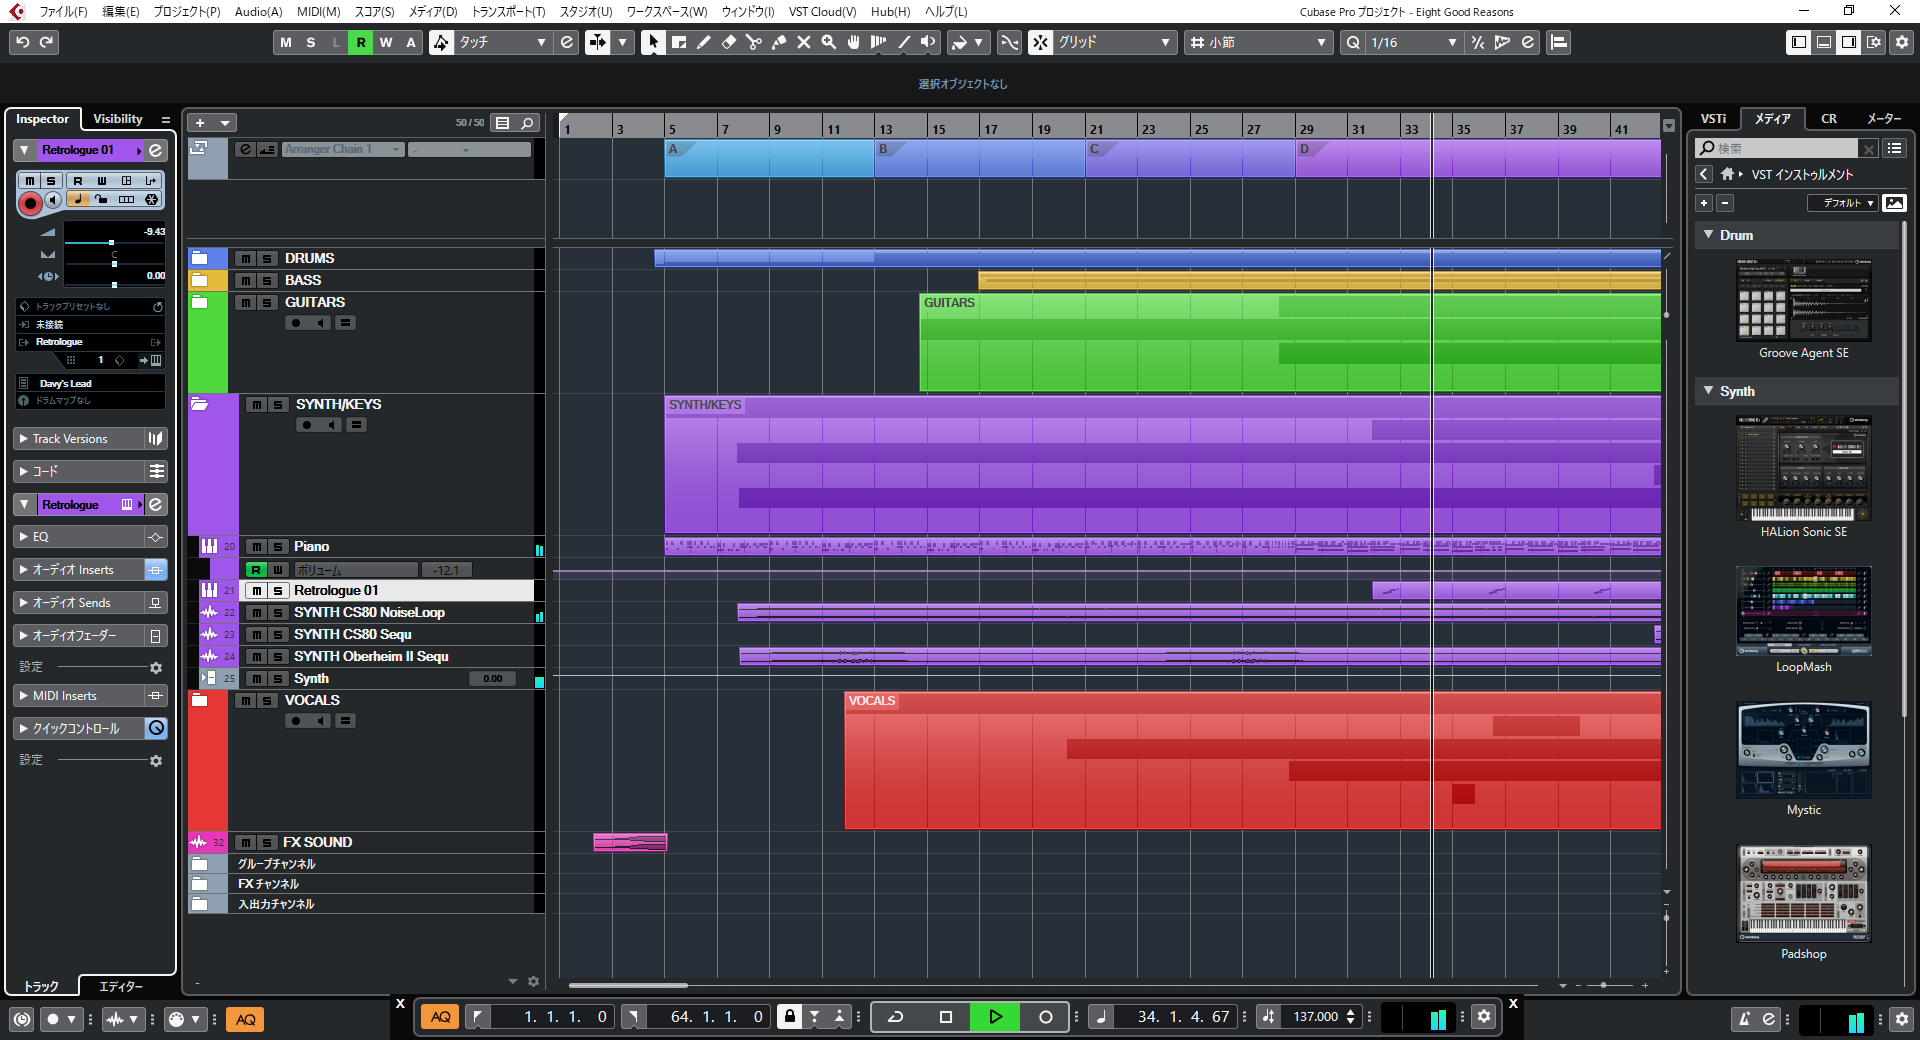Click the 137.000 tempo field
Image resolution: width=1920 pixels, height=1040 pixels.
click(x=1314, y=1017)
